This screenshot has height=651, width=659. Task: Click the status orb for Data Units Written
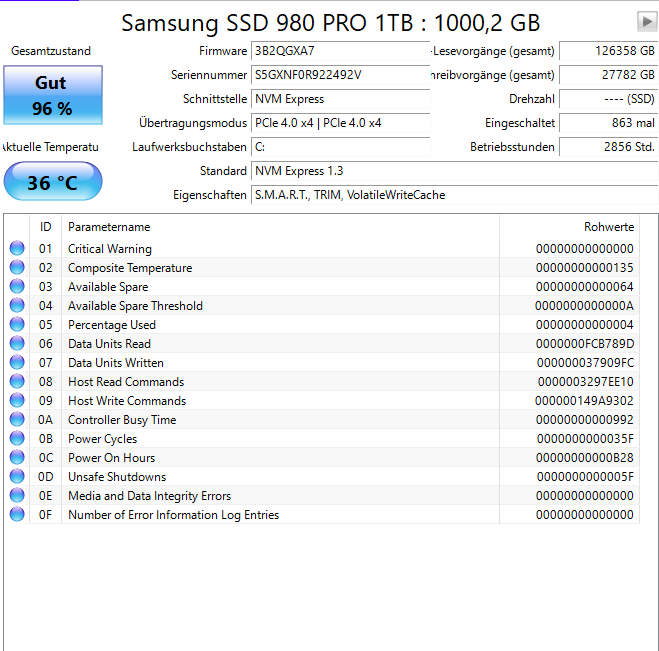point(17,362)
